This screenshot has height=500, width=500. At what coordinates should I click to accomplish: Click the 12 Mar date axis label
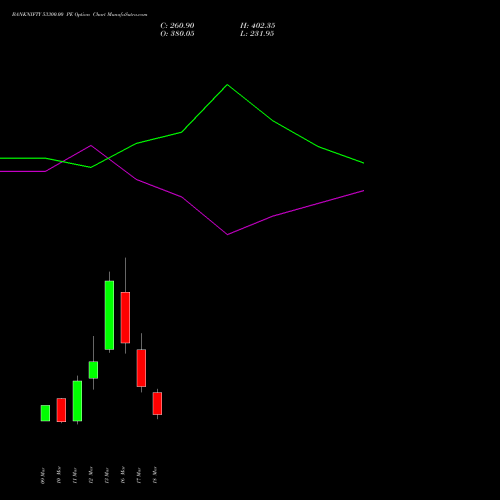[91, 475]
